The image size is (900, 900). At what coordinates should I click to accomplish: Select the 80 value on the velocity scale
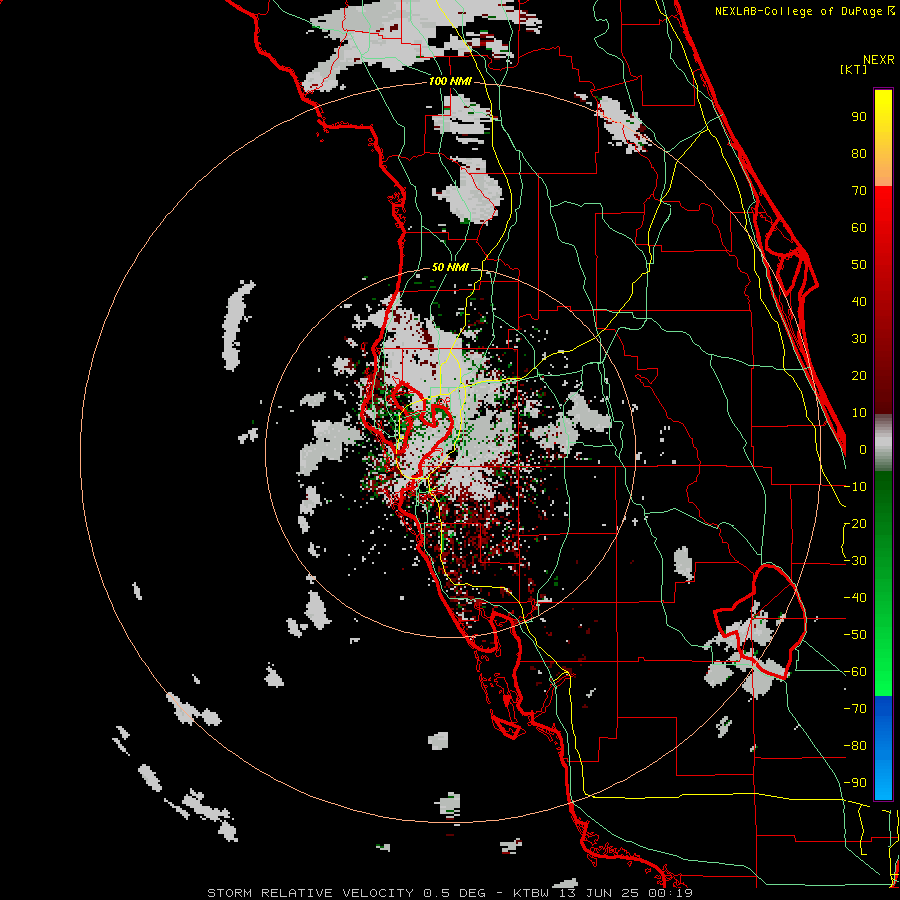(859, 153)
